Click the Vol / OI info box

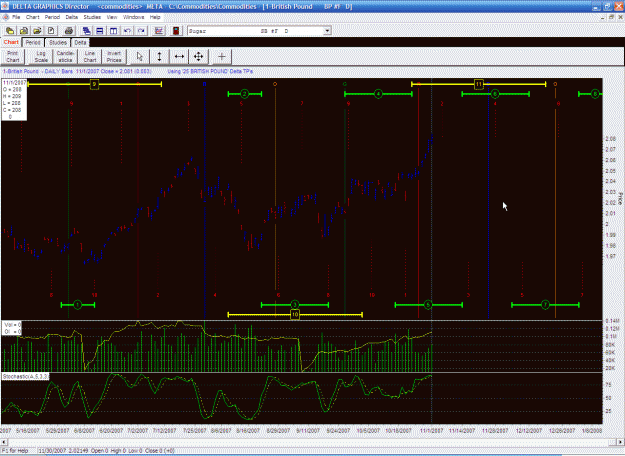click(12, 328)
